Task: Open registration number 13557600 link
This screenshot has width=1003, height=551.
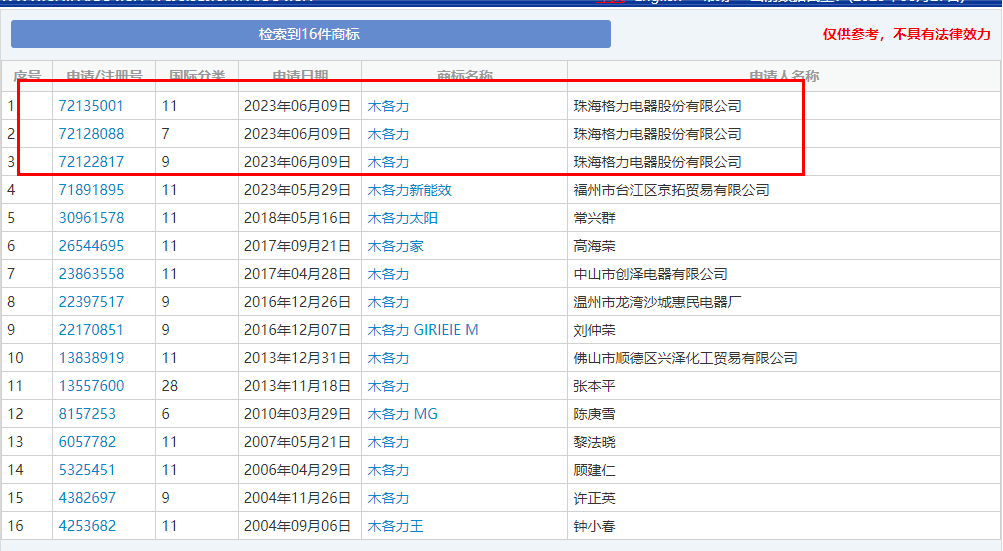Action: 91,386
